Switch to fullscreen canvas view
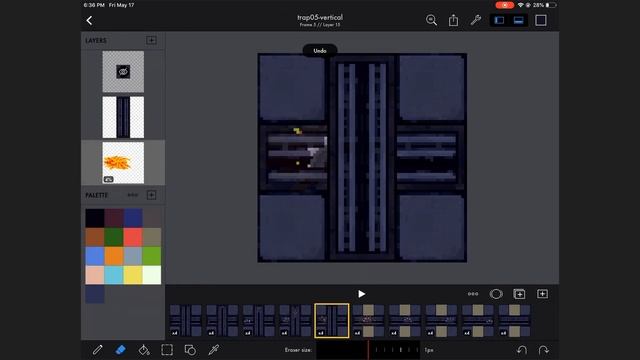The width and height of the screenshot is (640, 360). click(541, 20)
